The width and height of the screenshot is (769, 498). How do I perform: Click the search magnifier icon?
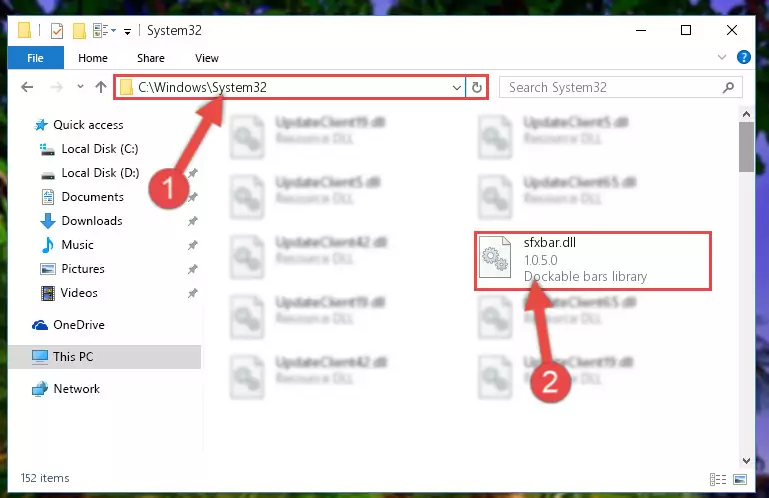tap(729, 87)
